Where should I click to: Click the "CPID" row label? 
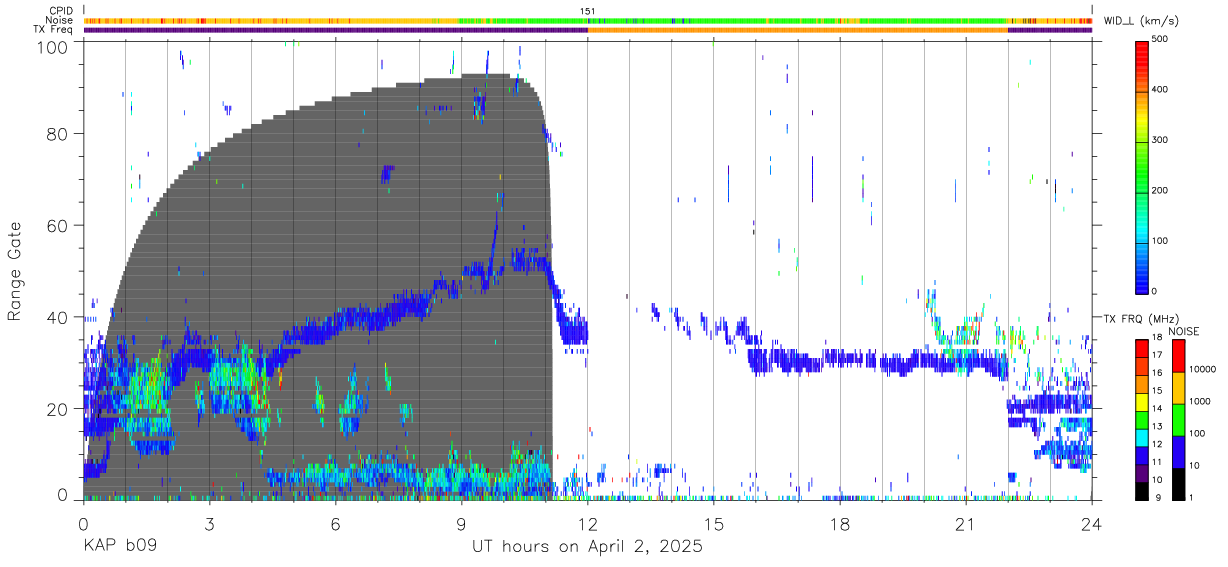(x=62, y=11)
